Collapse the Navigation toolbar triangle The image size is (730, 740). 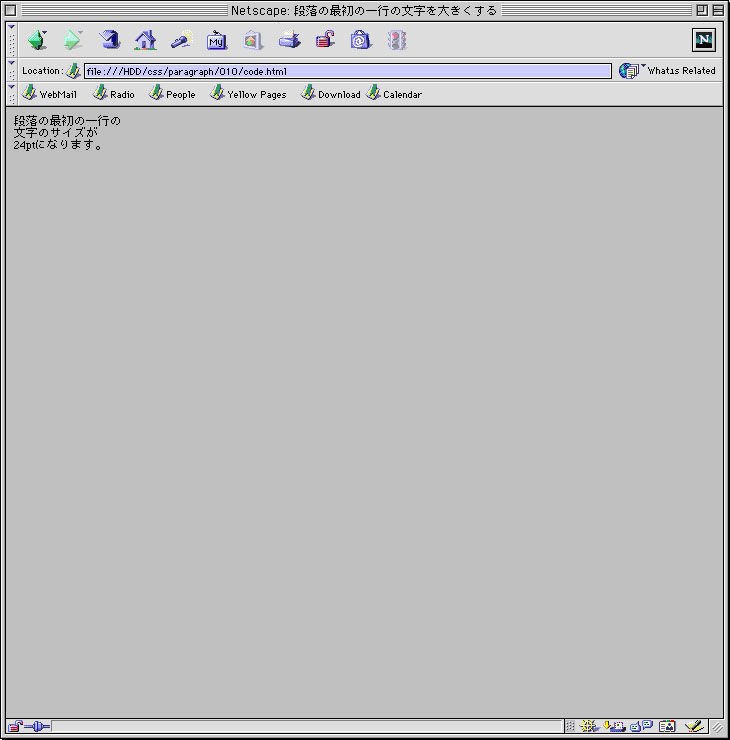coord(12,27)
